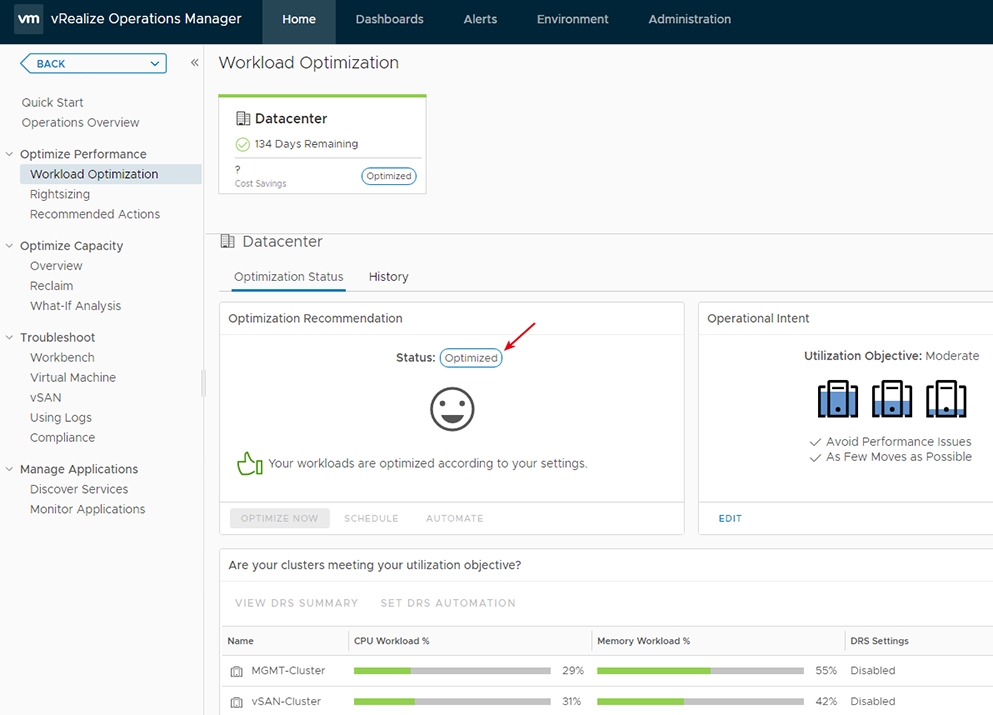Image resolution: width=993 pixels, height=715 pixels.
Task: Click the vSAN-Cluster CPU Workload bar
Action: pyautogui.click(x=452, y=702)
